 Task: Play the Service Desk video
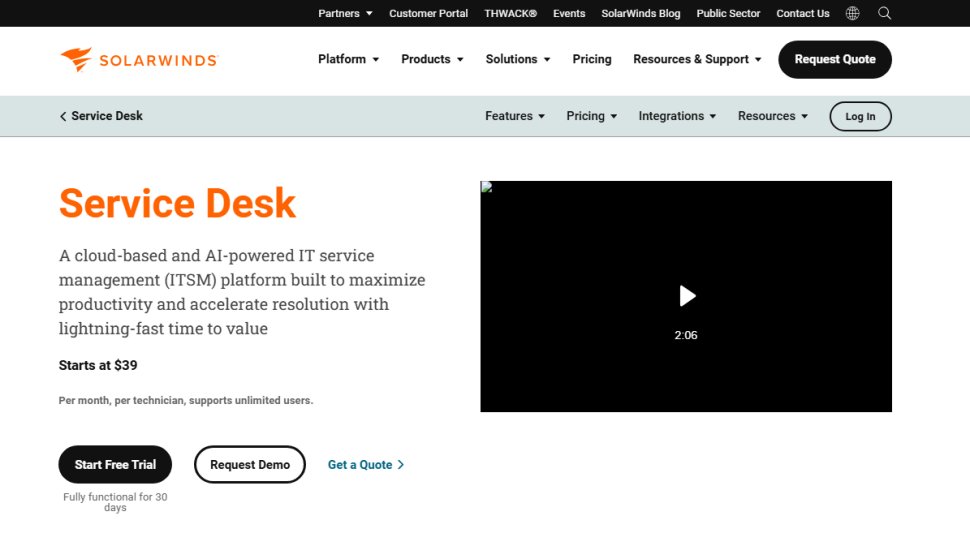click(x=687, y=296)
